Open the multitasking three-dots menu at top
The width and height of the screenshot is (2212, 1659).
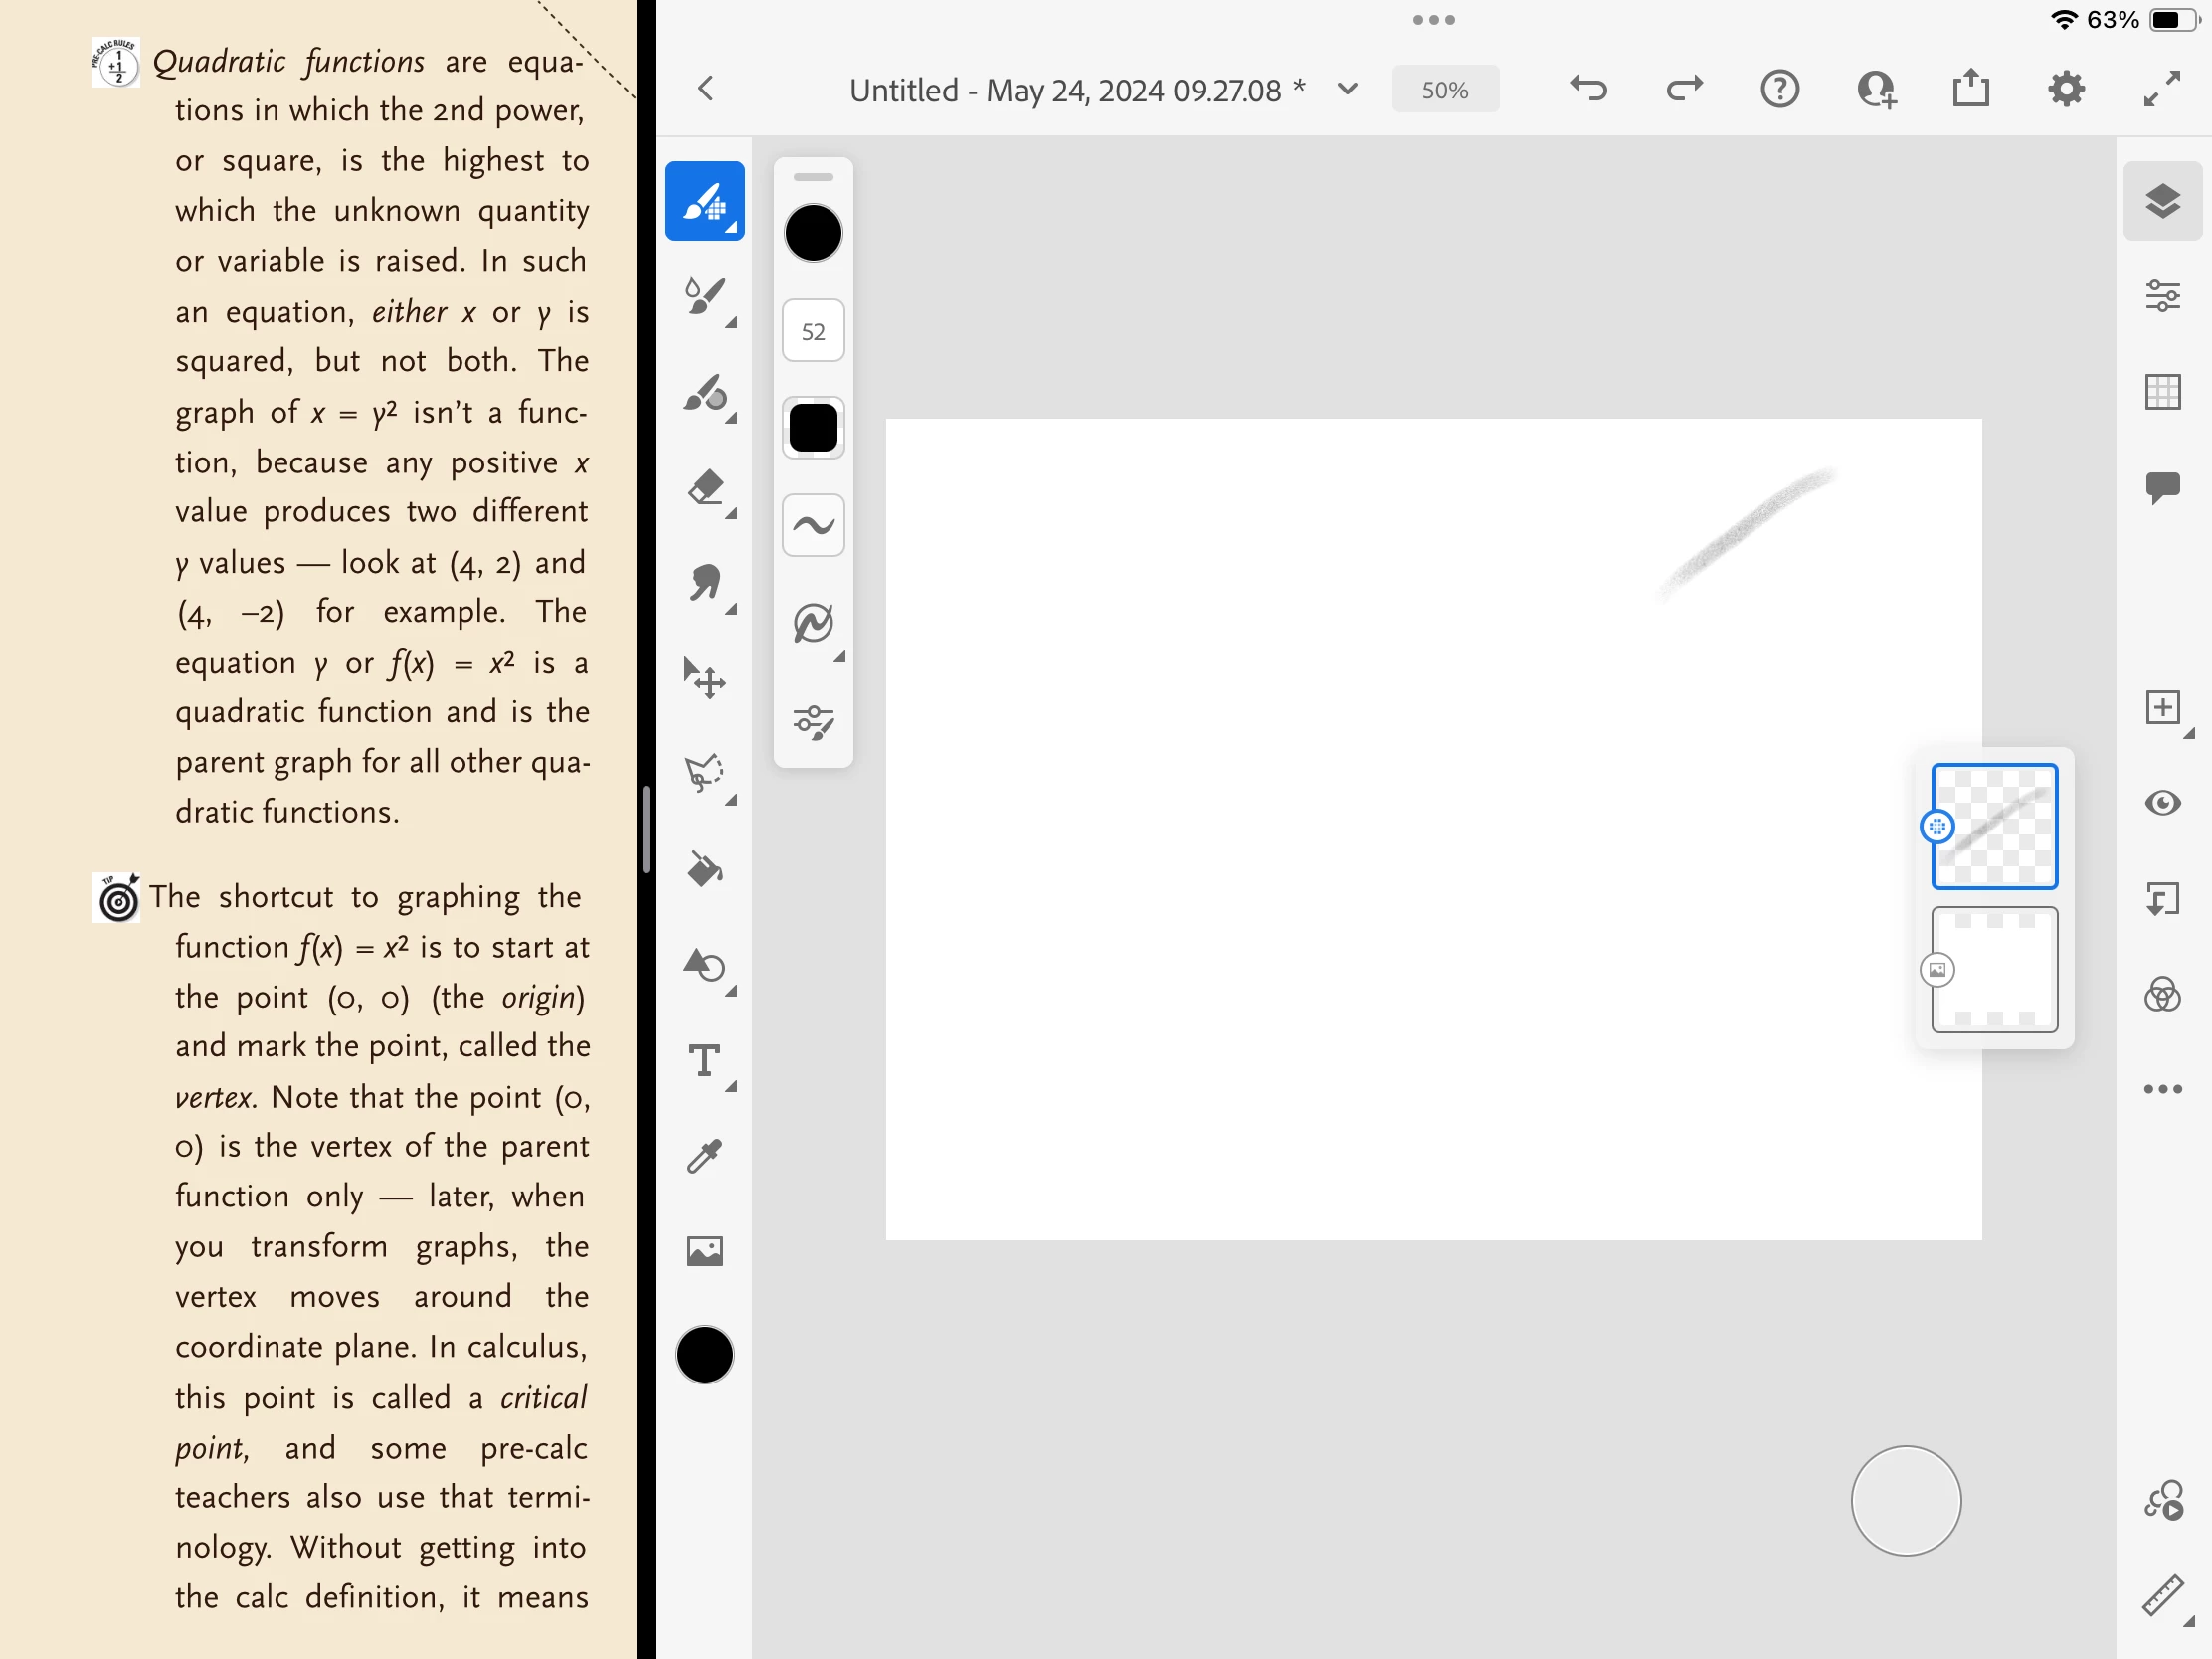click(x=1433, y=20)
